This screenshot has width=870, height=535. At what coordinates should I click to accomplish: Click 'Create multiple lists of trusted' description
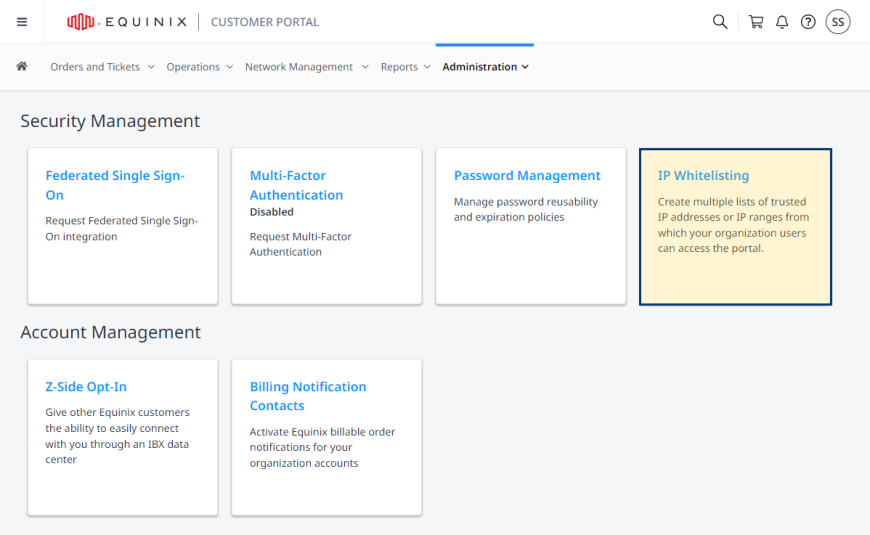click(x=733, y=225)
